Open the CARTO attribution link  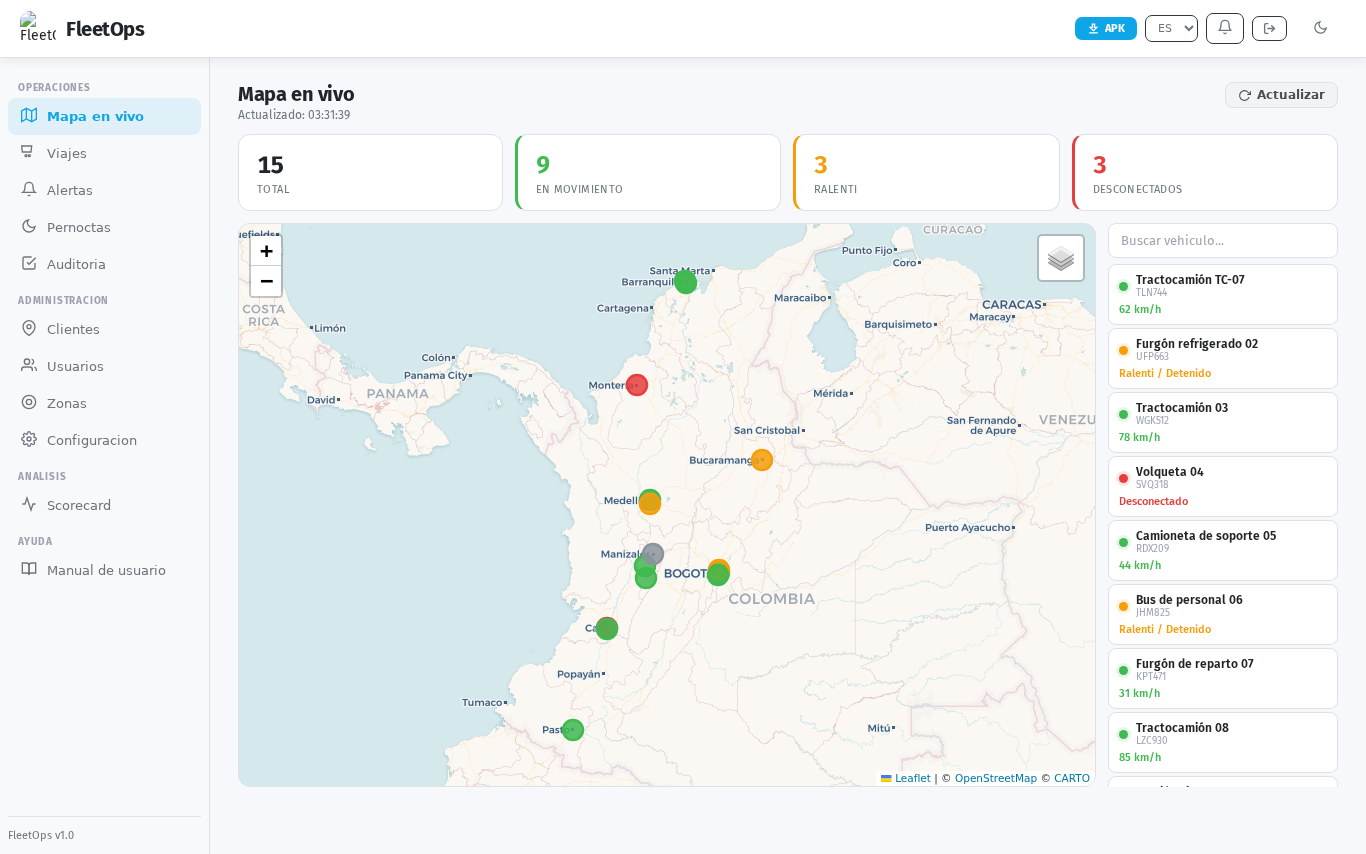pyautogui.click(x=1072, y=778)
